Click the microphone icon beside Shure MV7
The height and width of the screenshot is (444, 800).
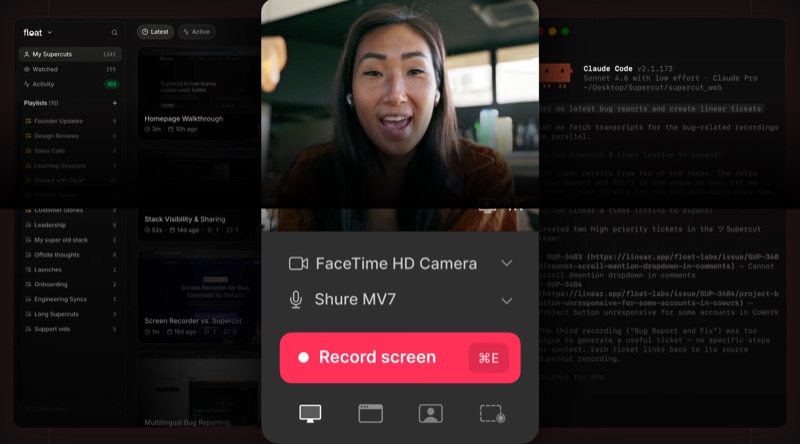tap(296, 300)
